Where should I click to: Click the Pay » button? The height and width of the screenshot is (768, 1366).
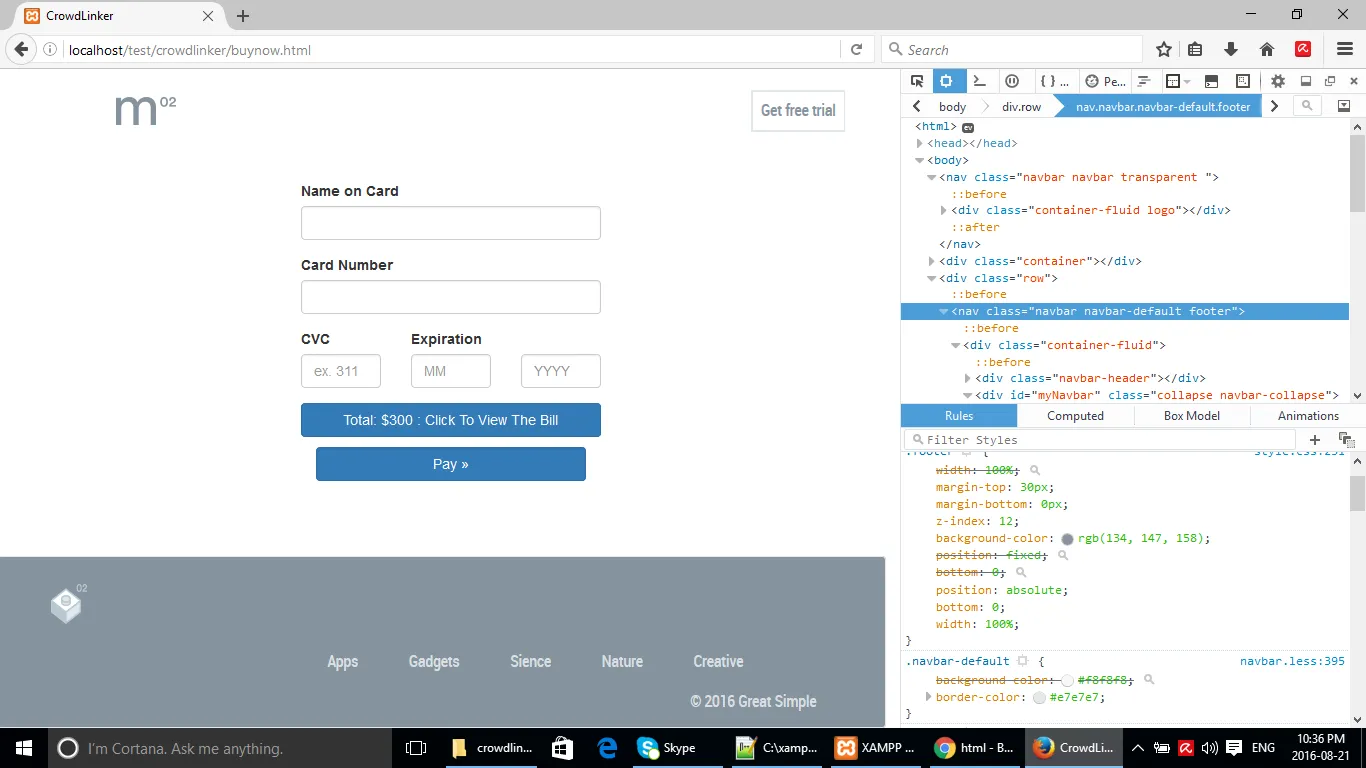coord(451,464)
